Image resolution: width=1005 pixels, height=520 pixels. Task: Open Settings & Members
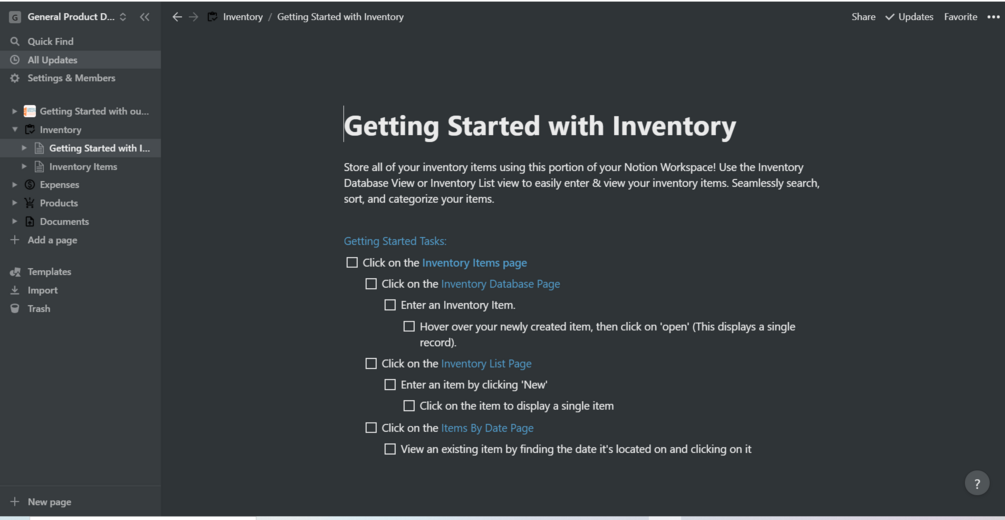[70, 78]
